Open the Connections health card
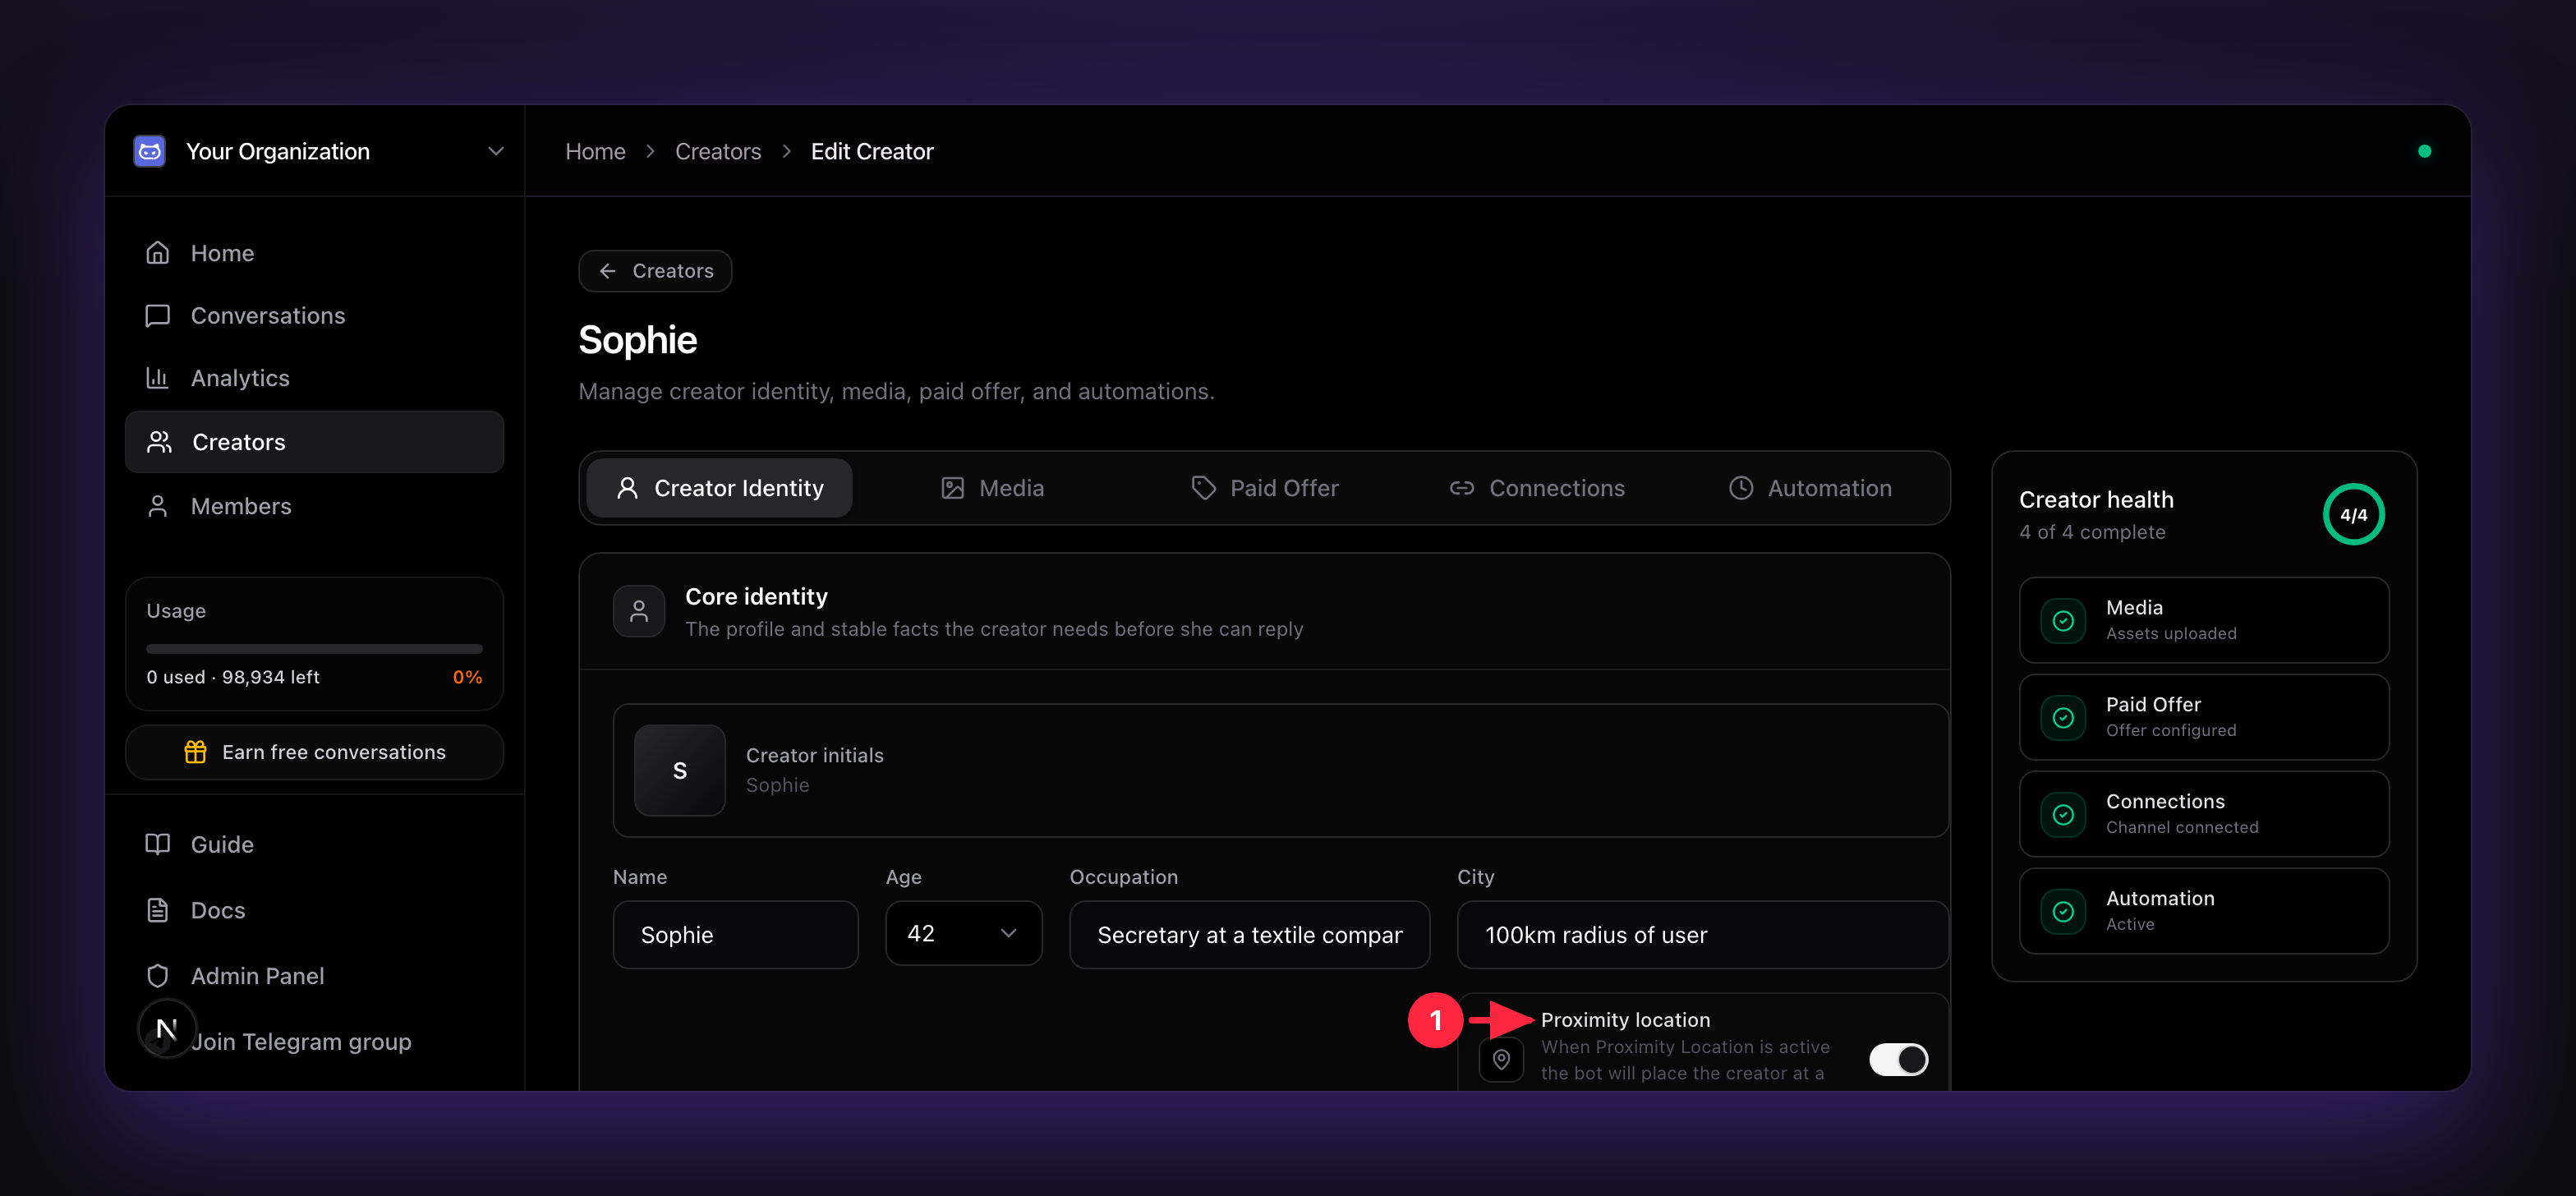Image resolution: width=2576 pixels, height=1196 pixels. tap(2204, 814)
